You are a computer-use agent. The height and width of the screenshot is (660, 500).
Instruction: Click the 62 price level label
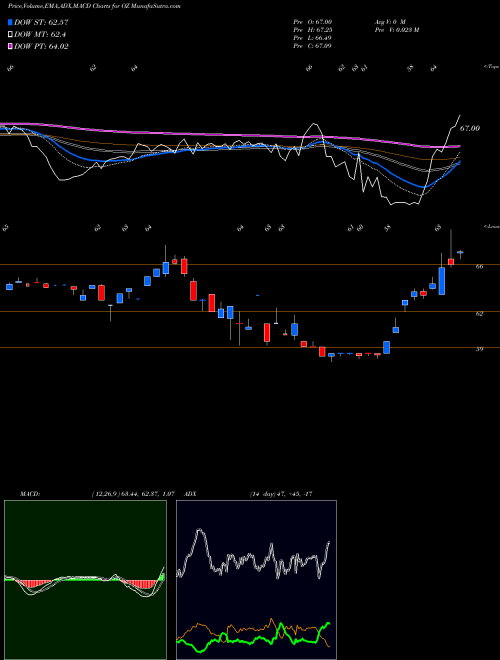479,314
